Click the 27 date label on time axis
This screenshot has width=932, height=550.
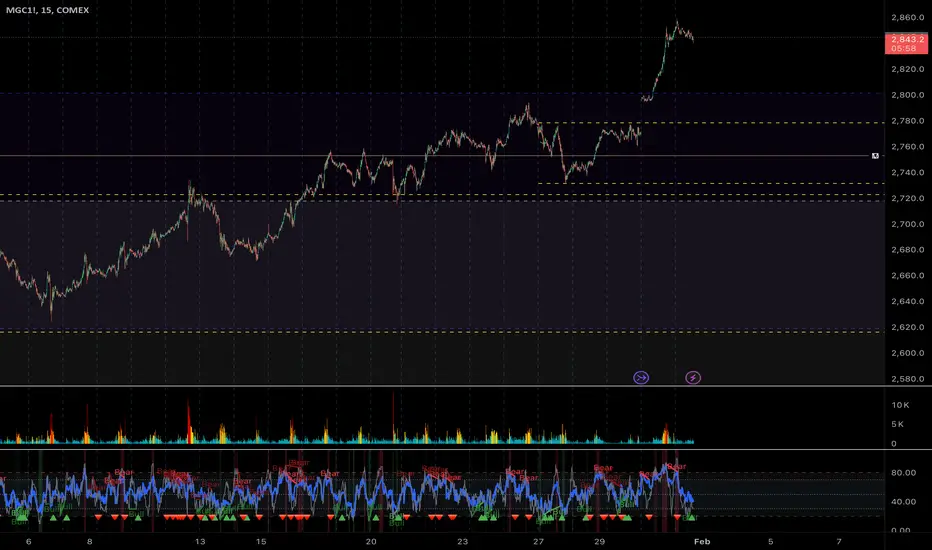point(539,542)
